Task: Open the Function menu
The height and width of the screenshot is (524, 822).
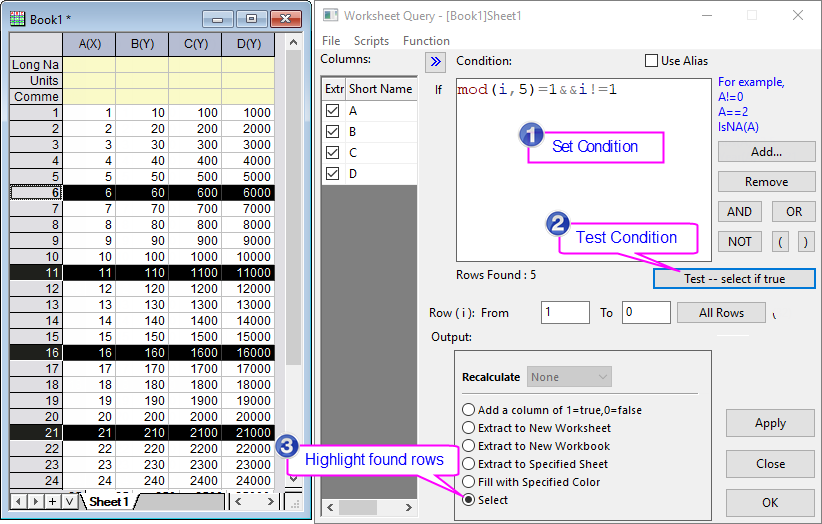Action: (426, 41)
